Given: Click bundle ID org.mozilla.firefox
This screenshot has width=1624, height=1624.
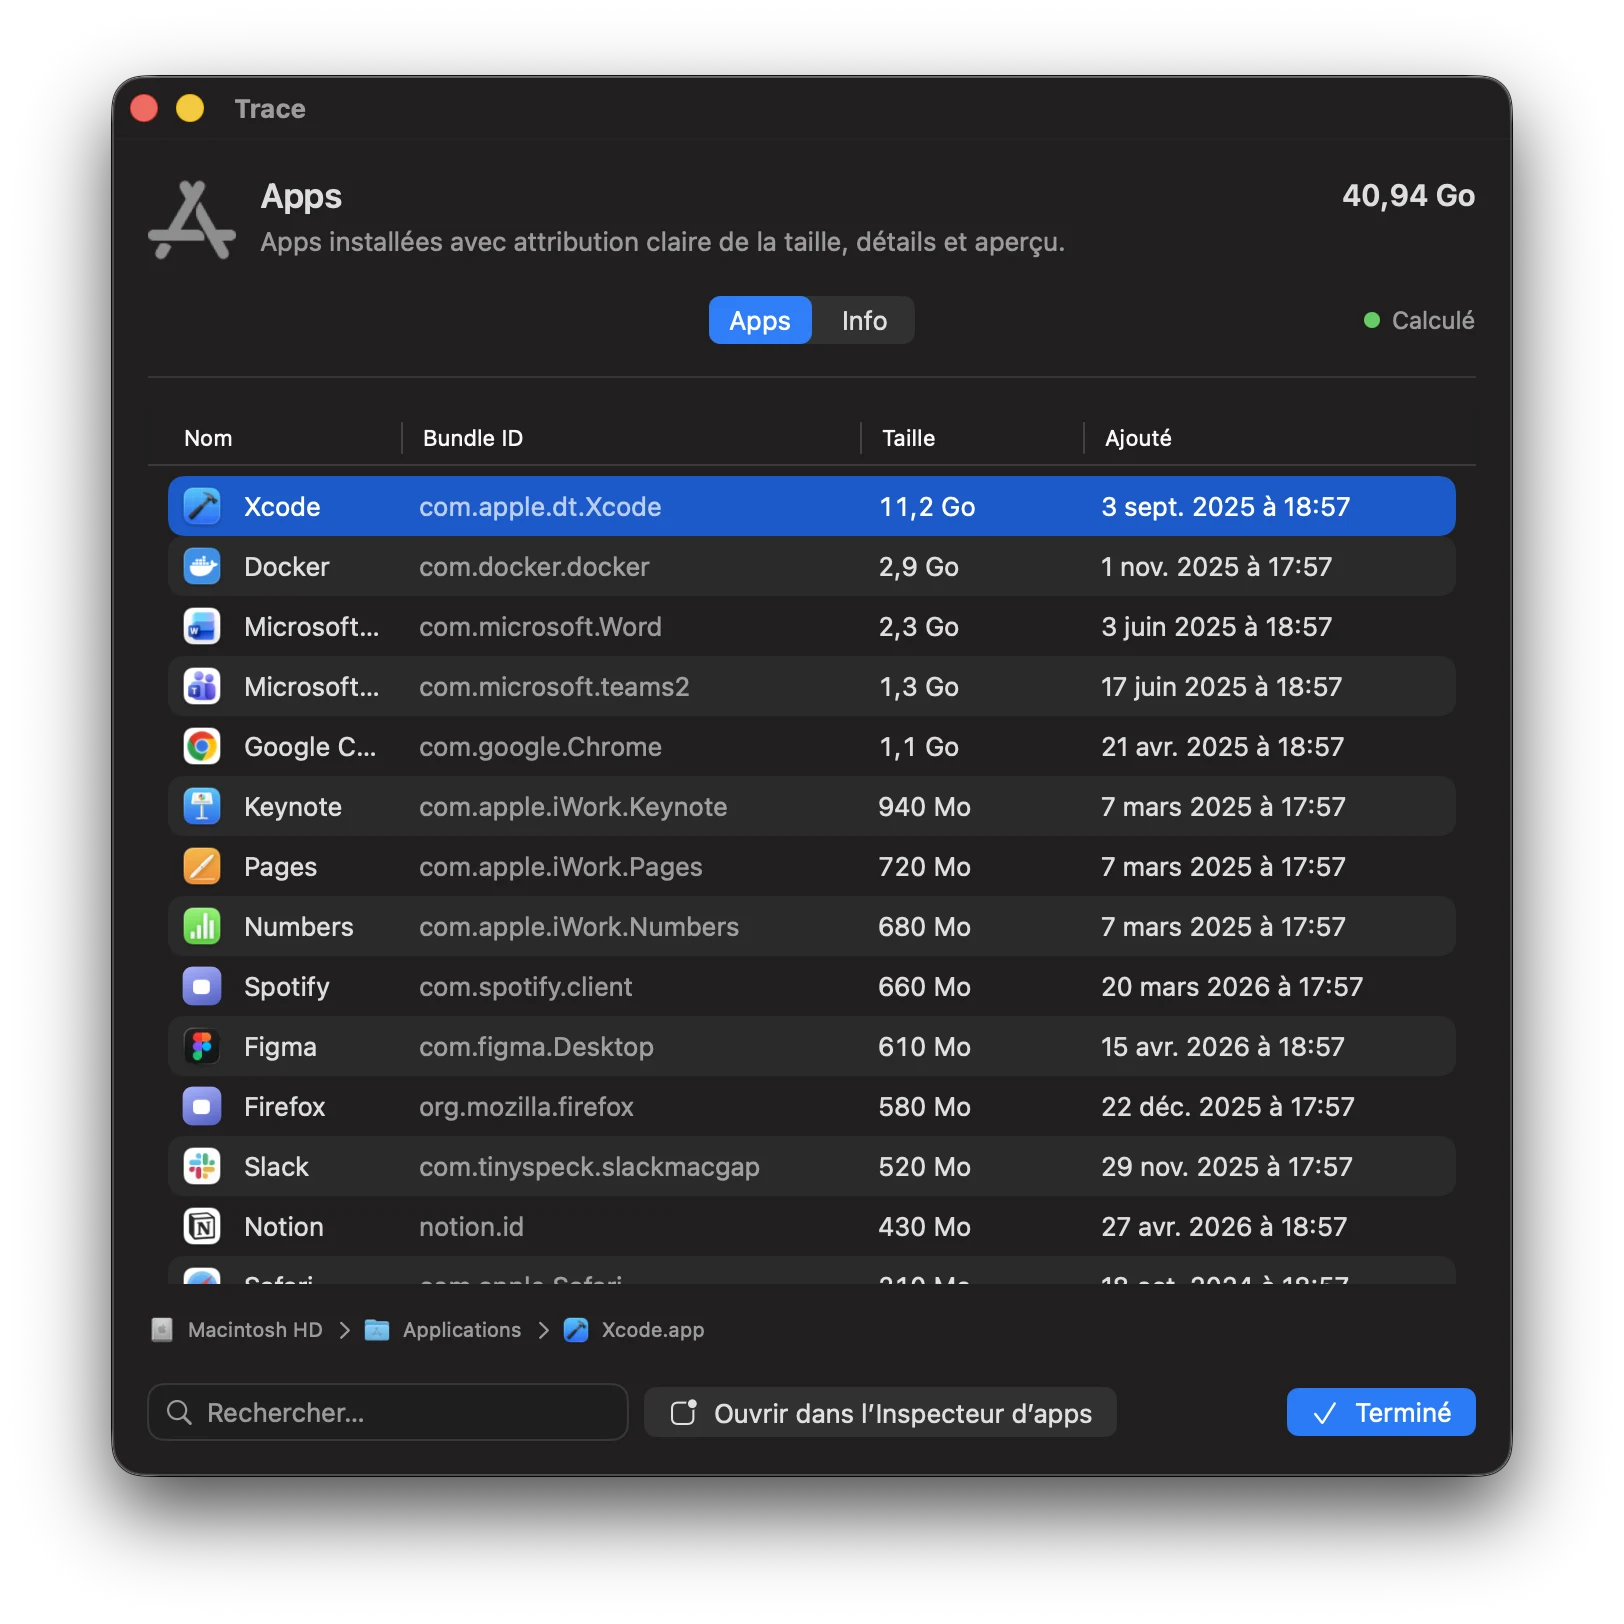Looking at the screenshot, I should tap(526, 1107).
